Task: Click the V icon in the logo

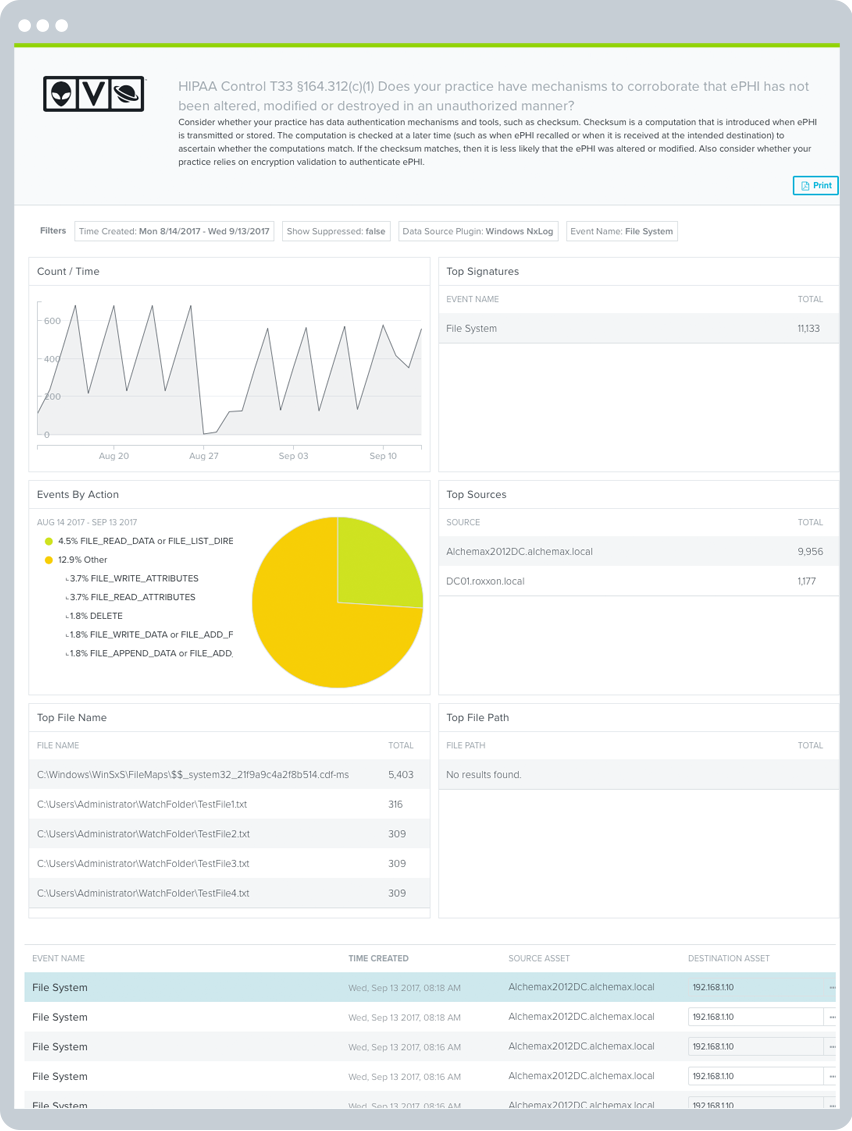Action: 94,94
